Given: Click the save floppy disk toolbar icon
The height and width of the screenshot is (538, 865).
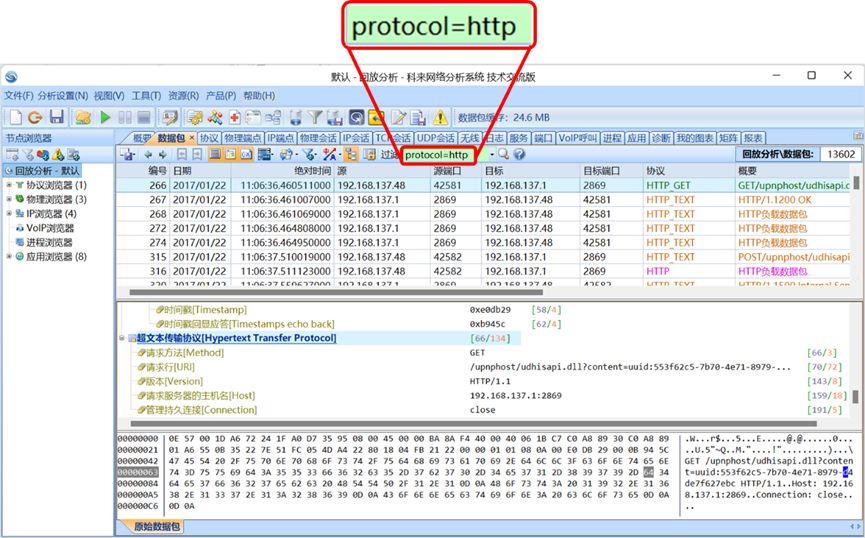Looking at the screenshot, I should click(x=57, y=117).
